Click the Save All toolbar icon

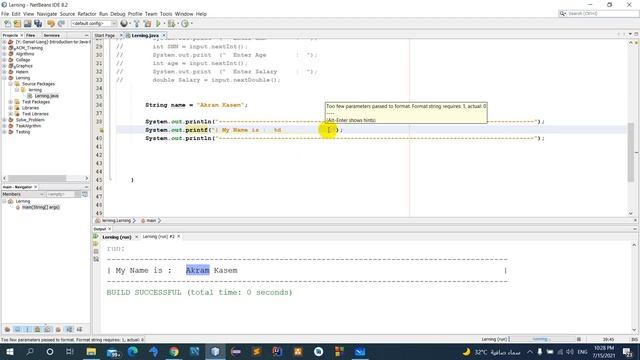[38, 24]
